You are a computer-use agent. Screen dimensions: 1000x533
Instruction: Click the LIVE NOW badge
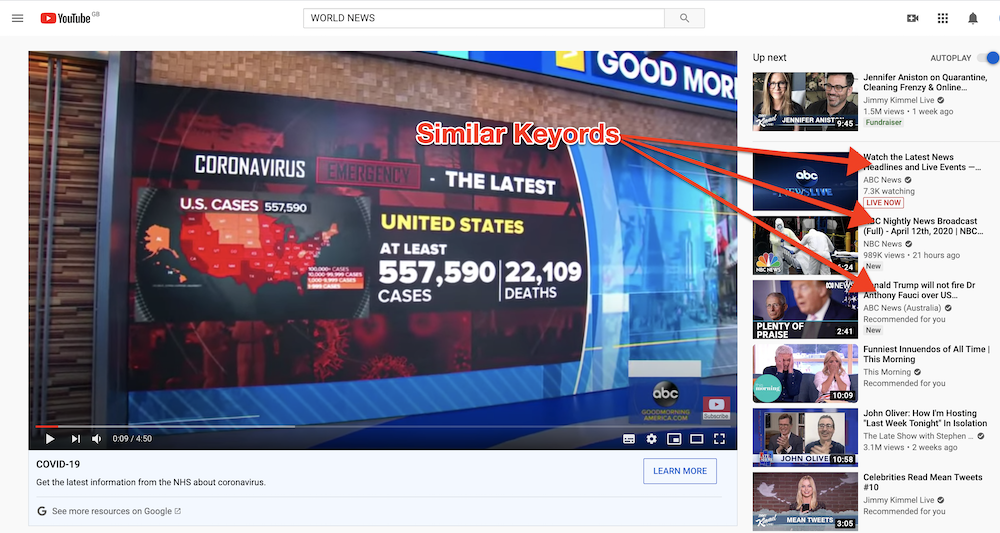click(883, 203)
